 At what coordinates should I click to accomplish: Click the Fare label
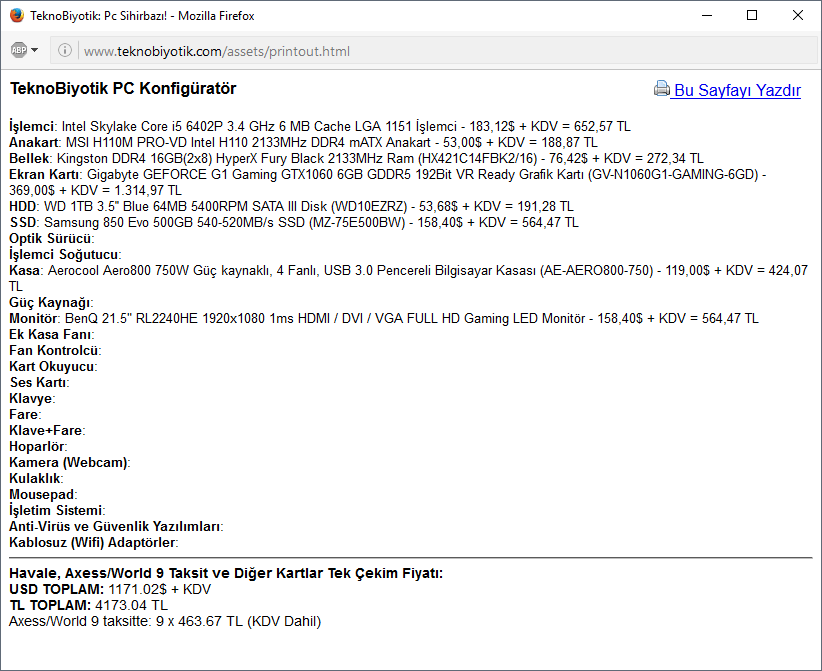click(x=24, y=414)
